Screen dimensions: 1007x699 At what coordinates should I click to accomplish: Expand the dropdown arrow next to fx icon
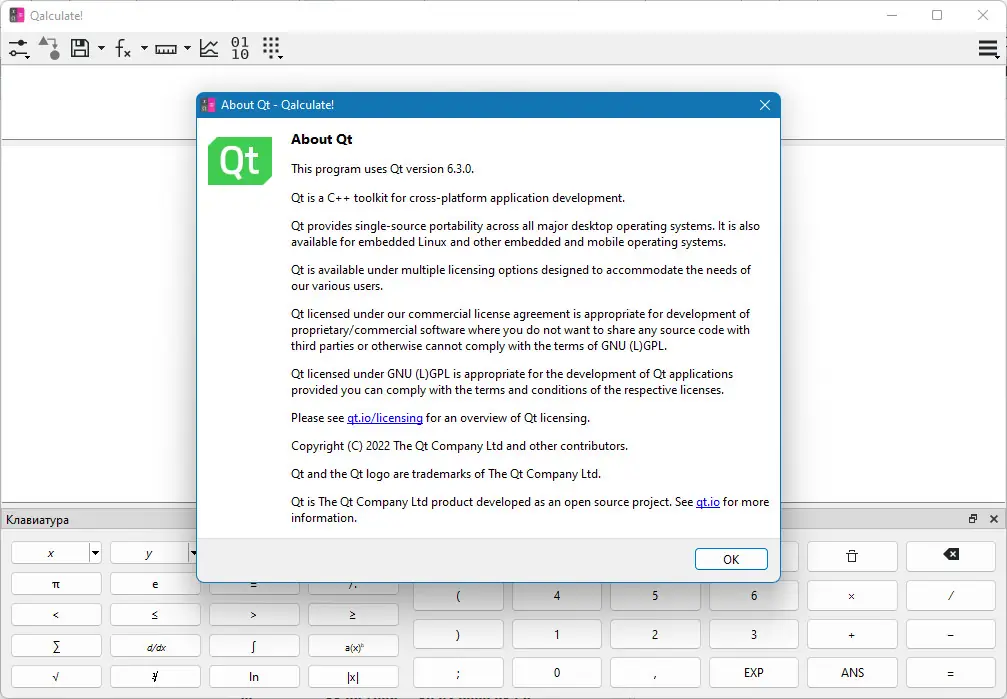(x=144, y=48)
